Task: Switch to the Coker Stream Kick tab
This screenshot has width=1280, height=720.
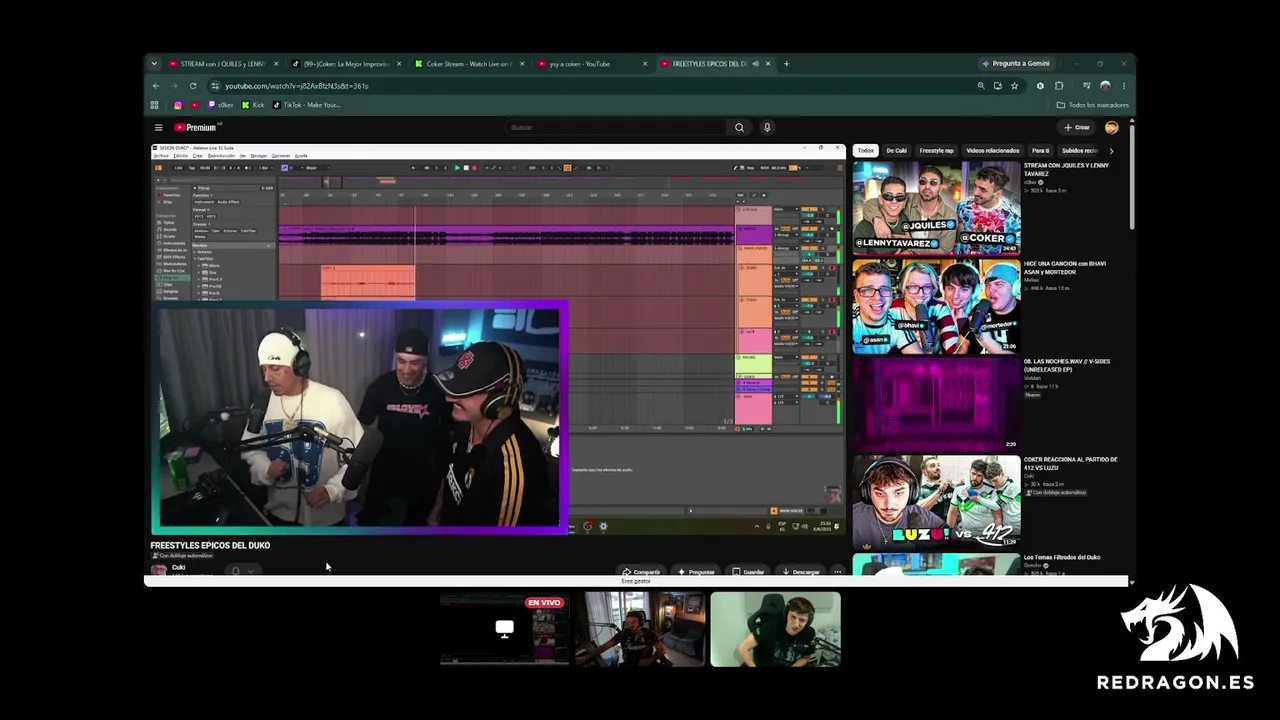Action: 469,64
